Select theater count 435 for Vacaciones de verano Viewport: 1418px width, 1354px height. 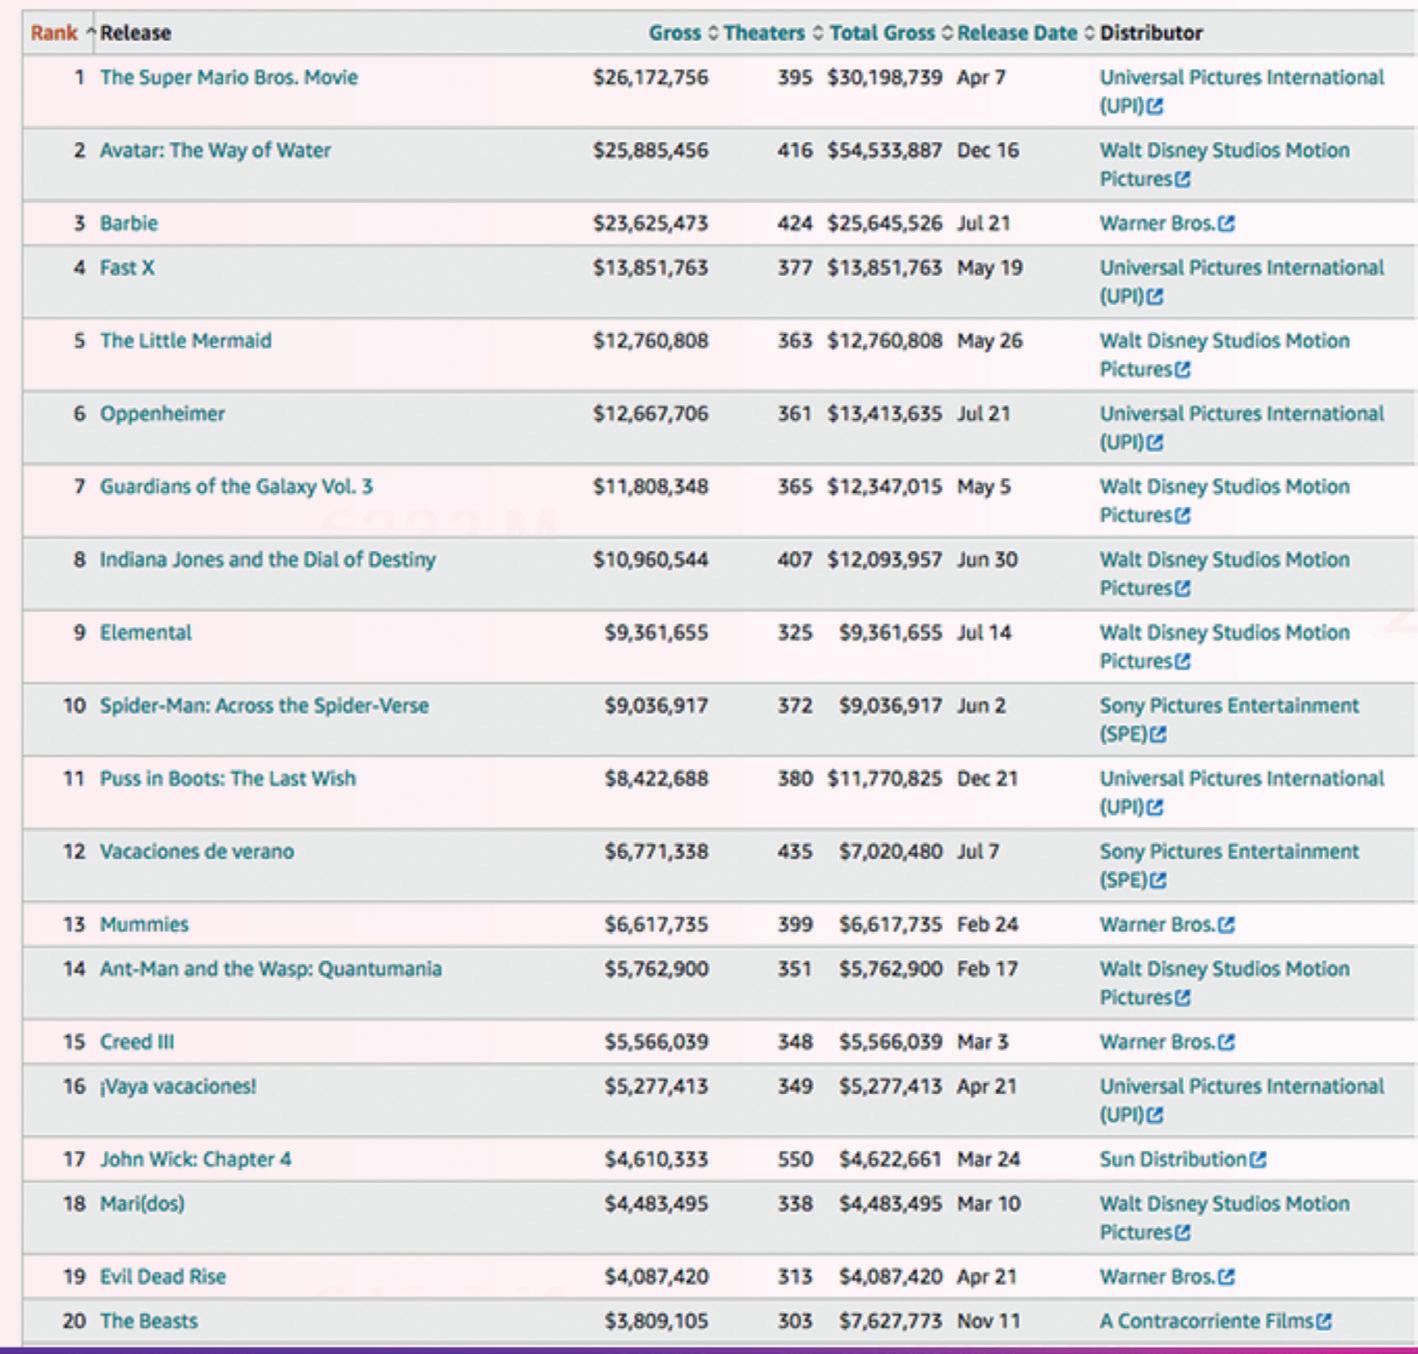[795, 851]
